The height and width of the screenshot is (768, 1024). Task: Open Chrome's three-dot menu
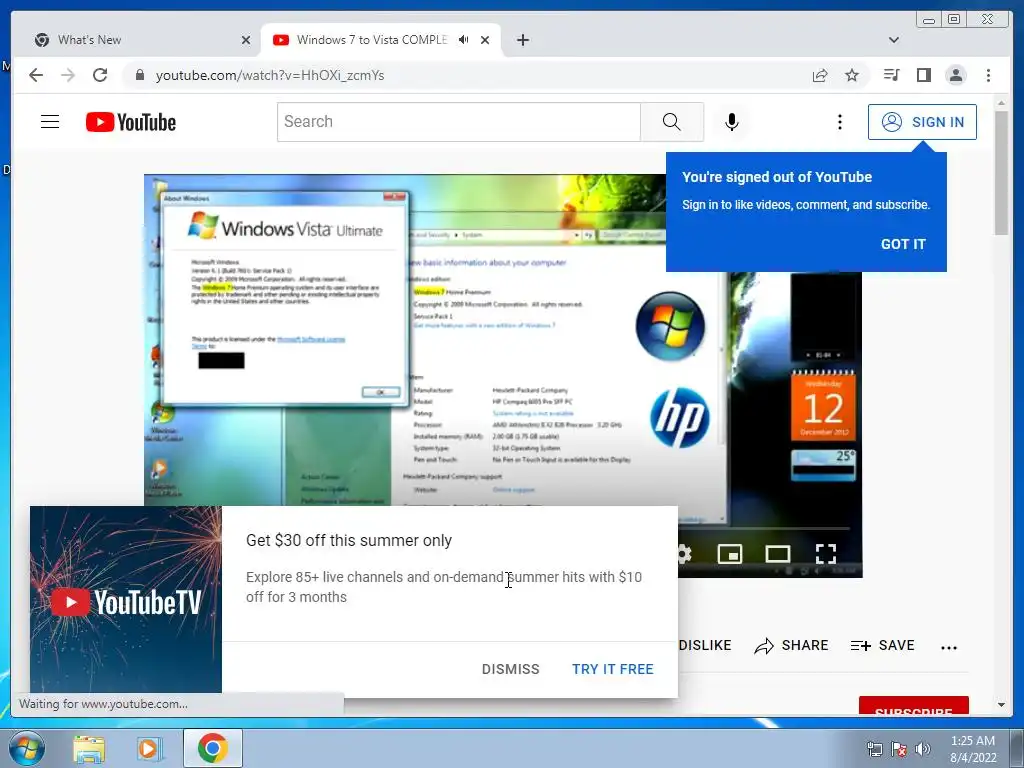[988, 75]
